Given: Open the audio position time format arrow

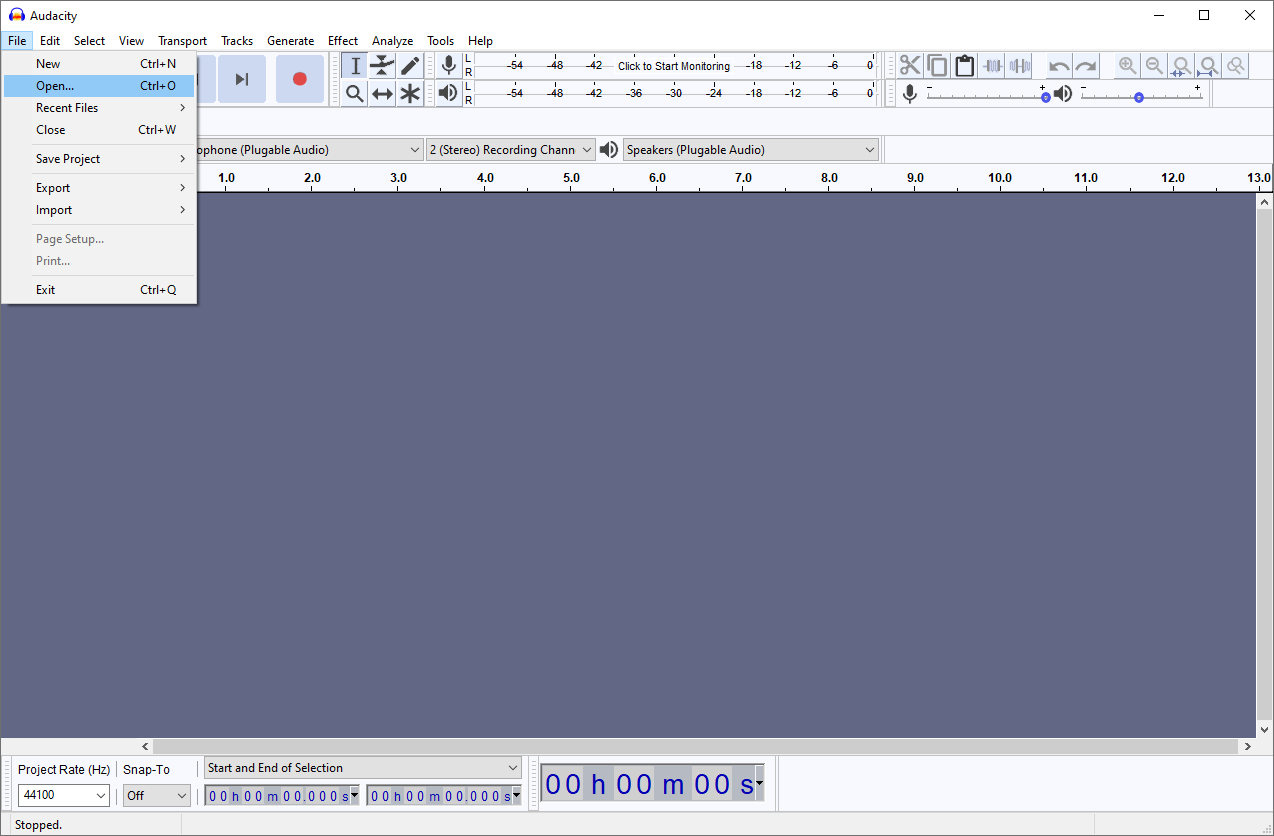Looking at the screenshot, I should point(759,784).
